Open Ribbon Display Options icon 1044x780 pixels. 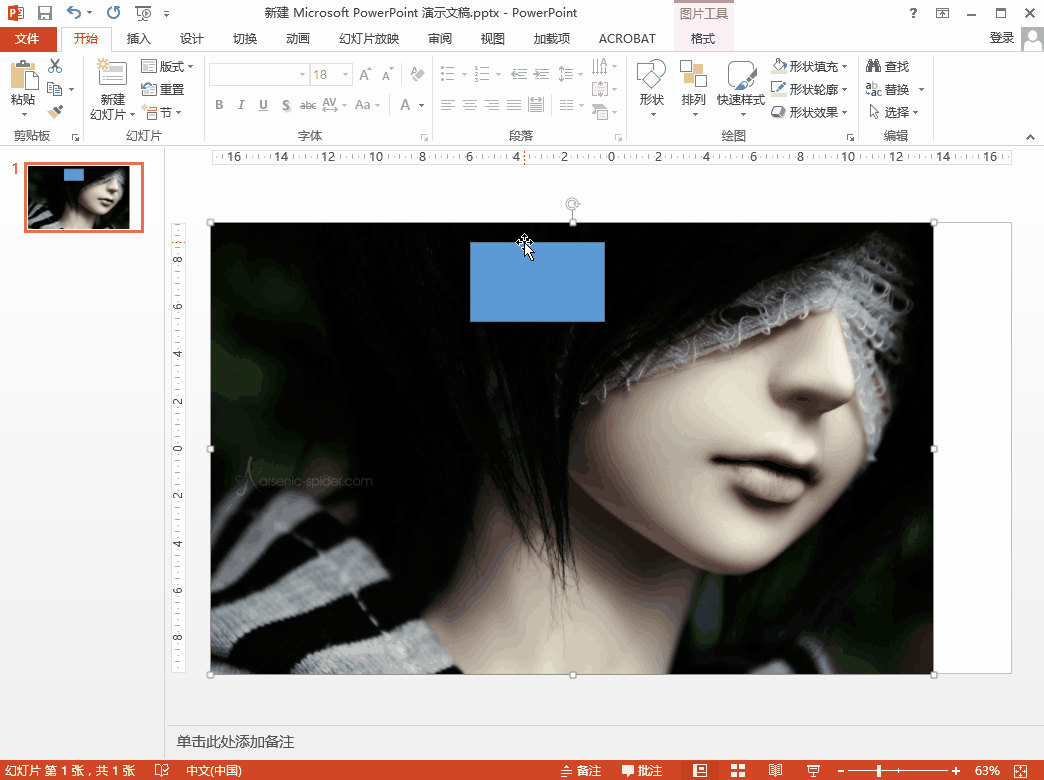pos(942,13)
